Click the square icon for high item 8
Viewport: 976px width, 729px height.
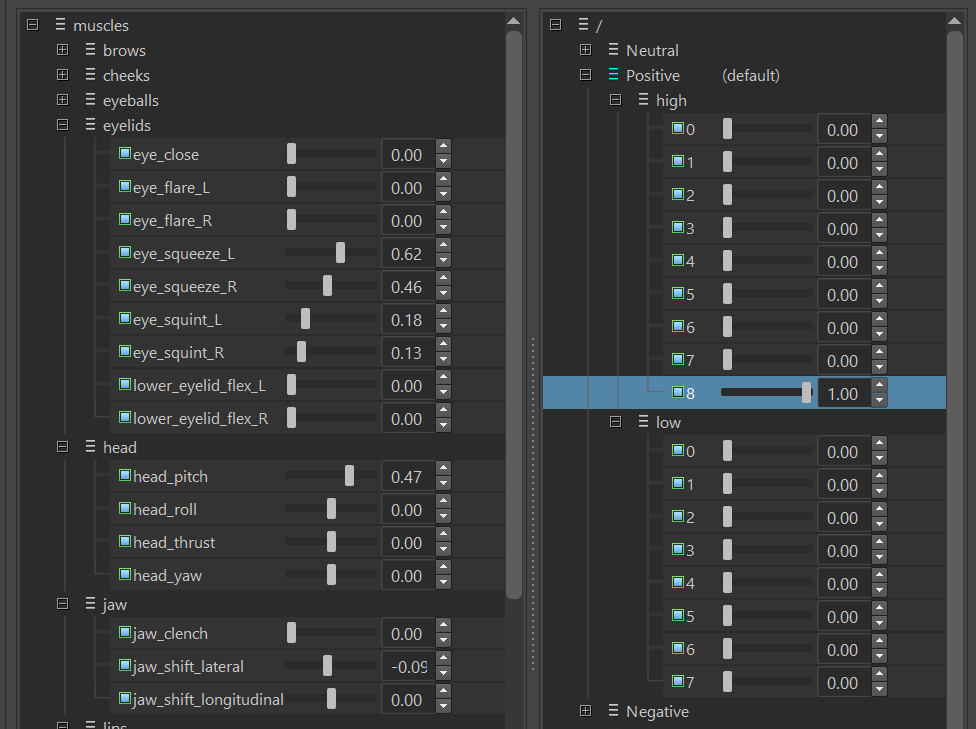[678, 393]
